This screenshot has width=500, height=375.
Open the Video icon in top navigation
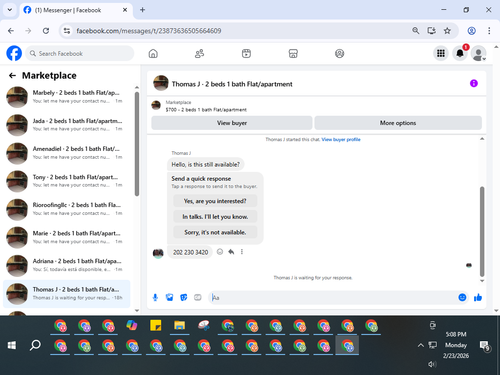click(x=246, y=53)
